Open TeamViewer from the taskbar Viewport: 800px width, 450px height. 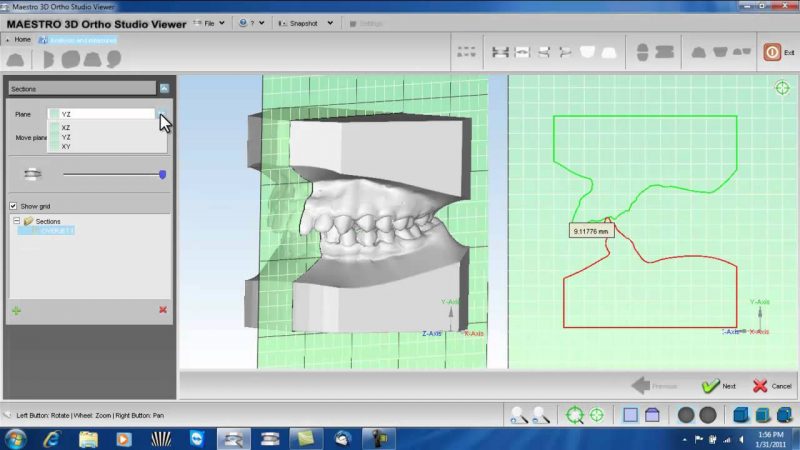click(x=197, y=439)
